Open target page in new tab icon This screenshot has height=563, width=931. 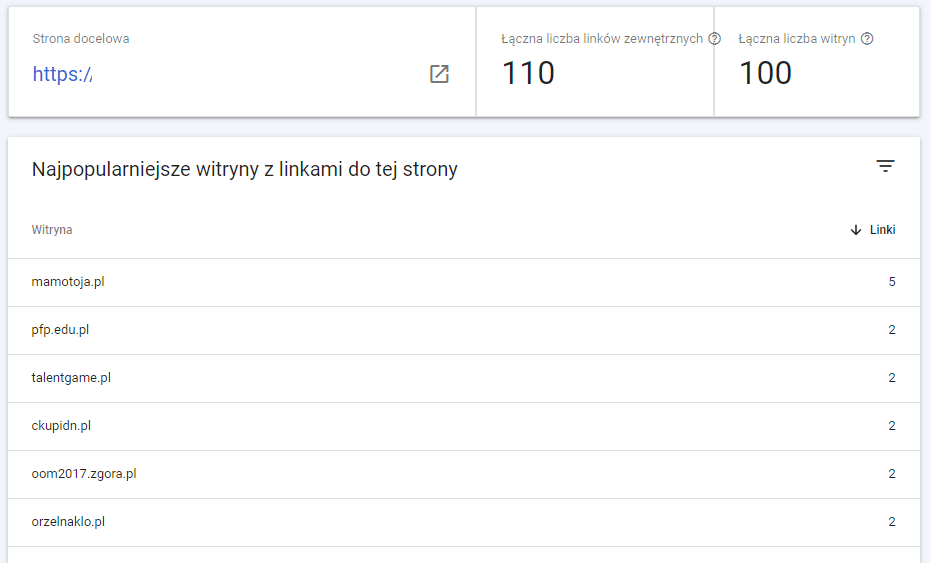point(439,74)
